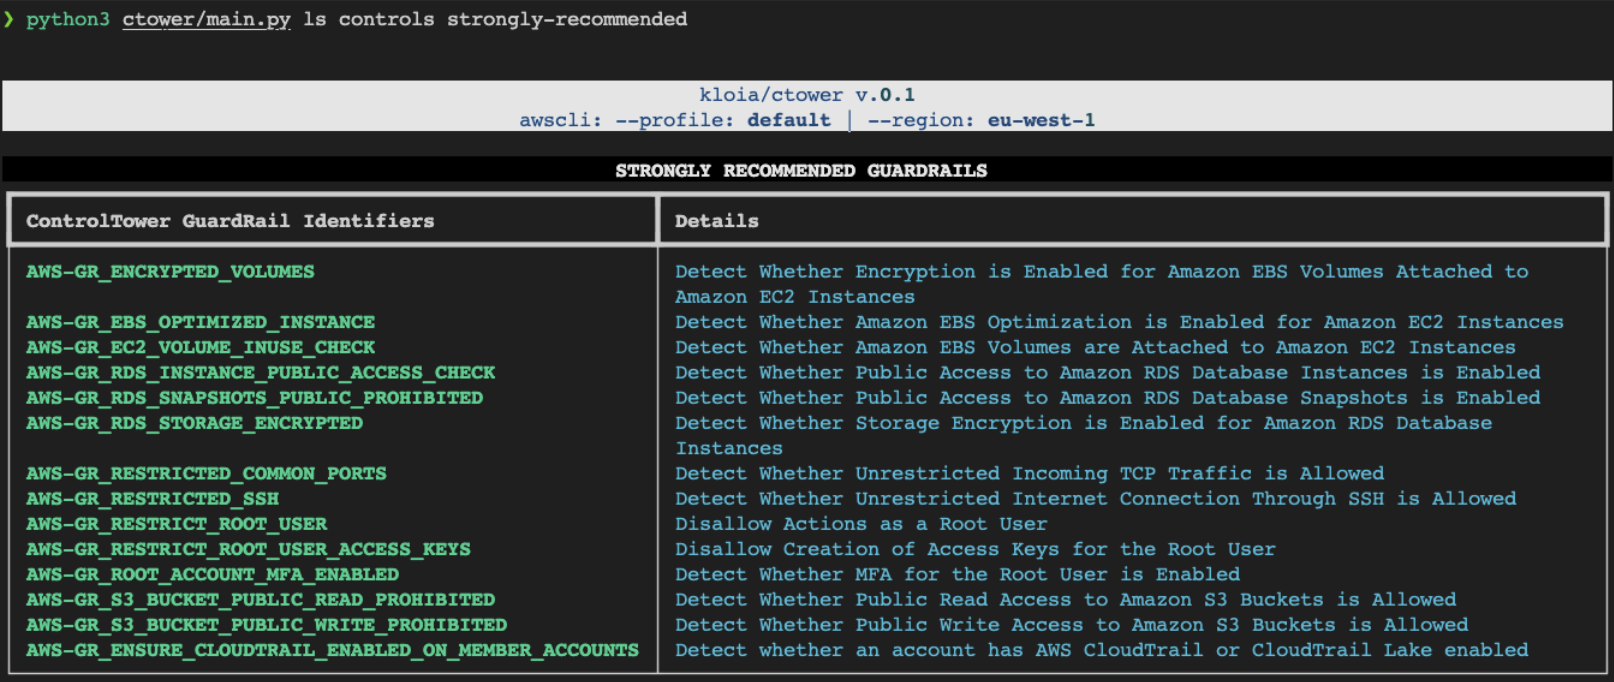The width and height of the screenshot is (1614, 682).
Task: Click AWS-GR_EC2_VOLUME_INUSE_CHECK identifier
Action: pos(200,347)
